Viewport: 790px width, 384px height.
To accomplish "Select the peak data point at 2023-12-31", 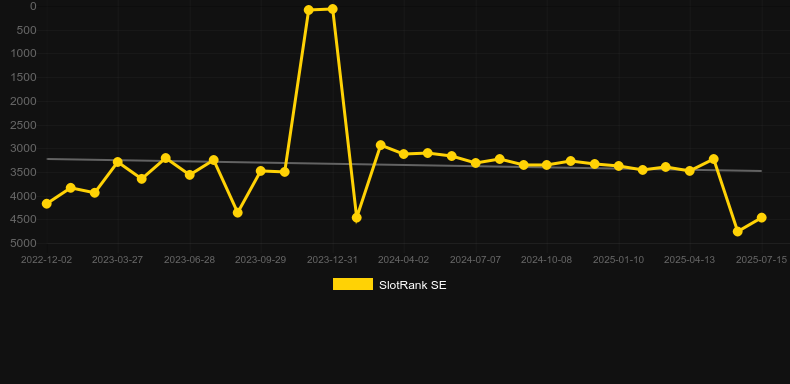I will [333, 9].
